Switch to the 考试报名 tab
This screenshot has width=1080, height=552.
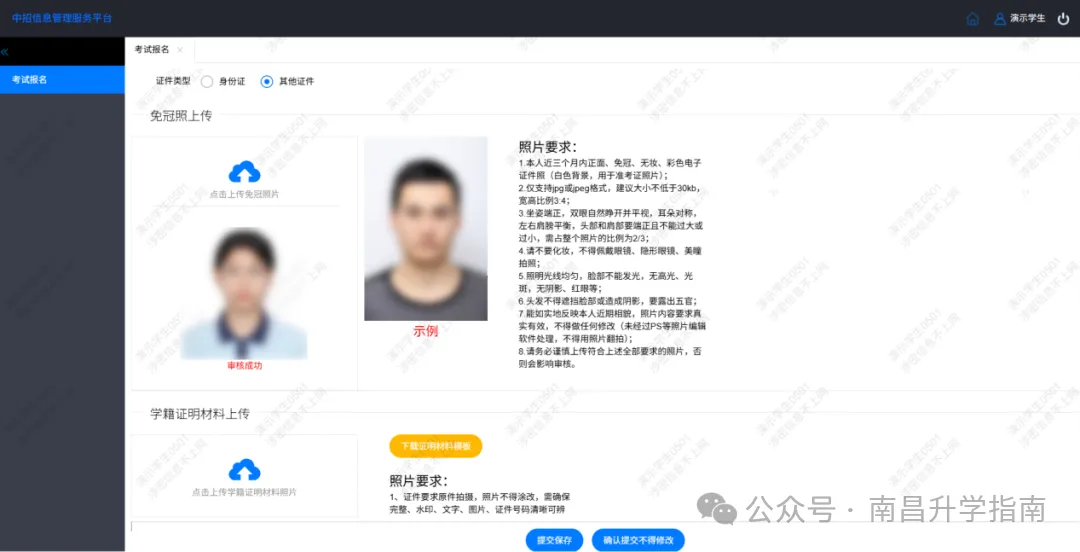coord(152,50)
